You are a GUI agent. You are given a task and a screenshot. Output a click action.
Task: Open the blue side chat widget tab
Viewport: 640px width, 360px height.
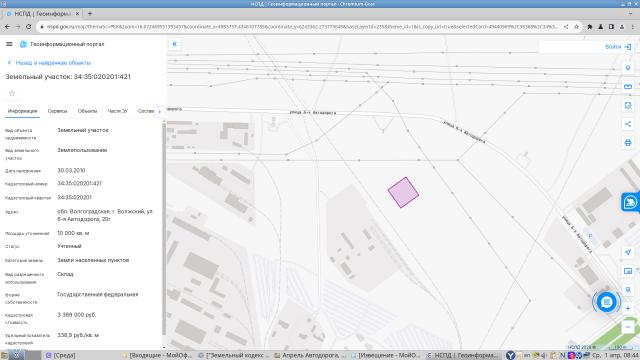(x=631, y=202)
